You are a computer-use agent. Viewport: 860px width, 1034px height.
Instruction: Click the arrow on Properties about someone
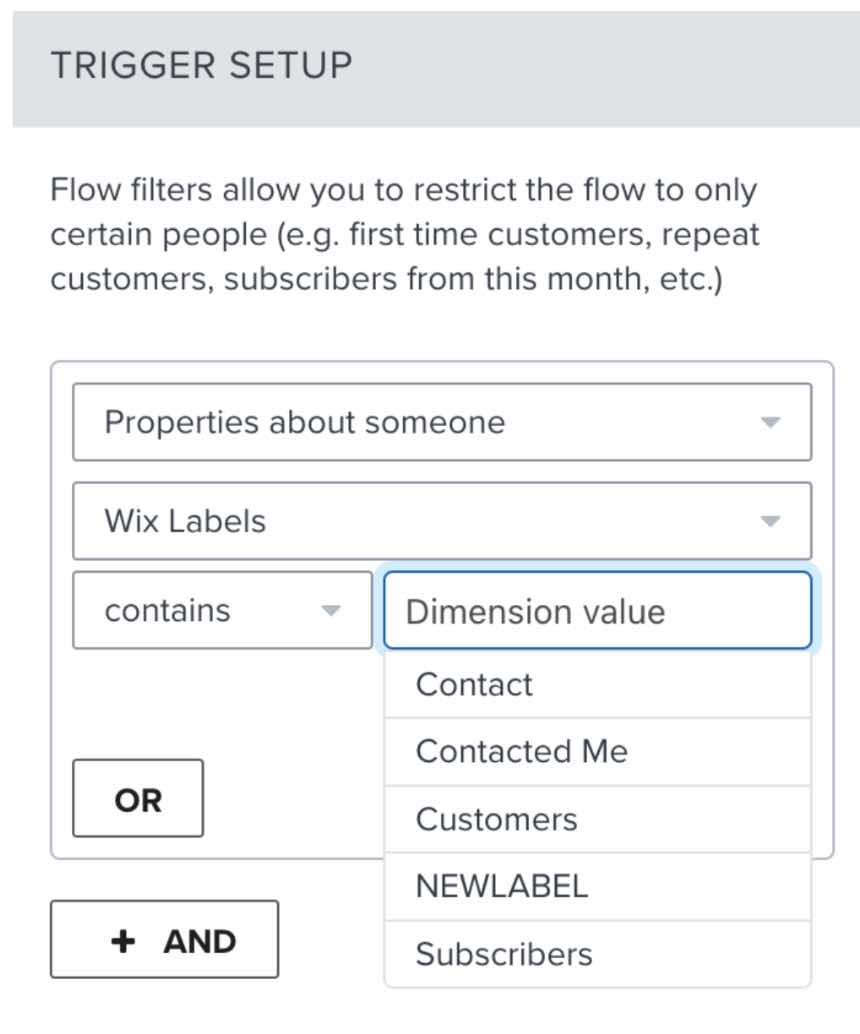click(x=770, y=422)
